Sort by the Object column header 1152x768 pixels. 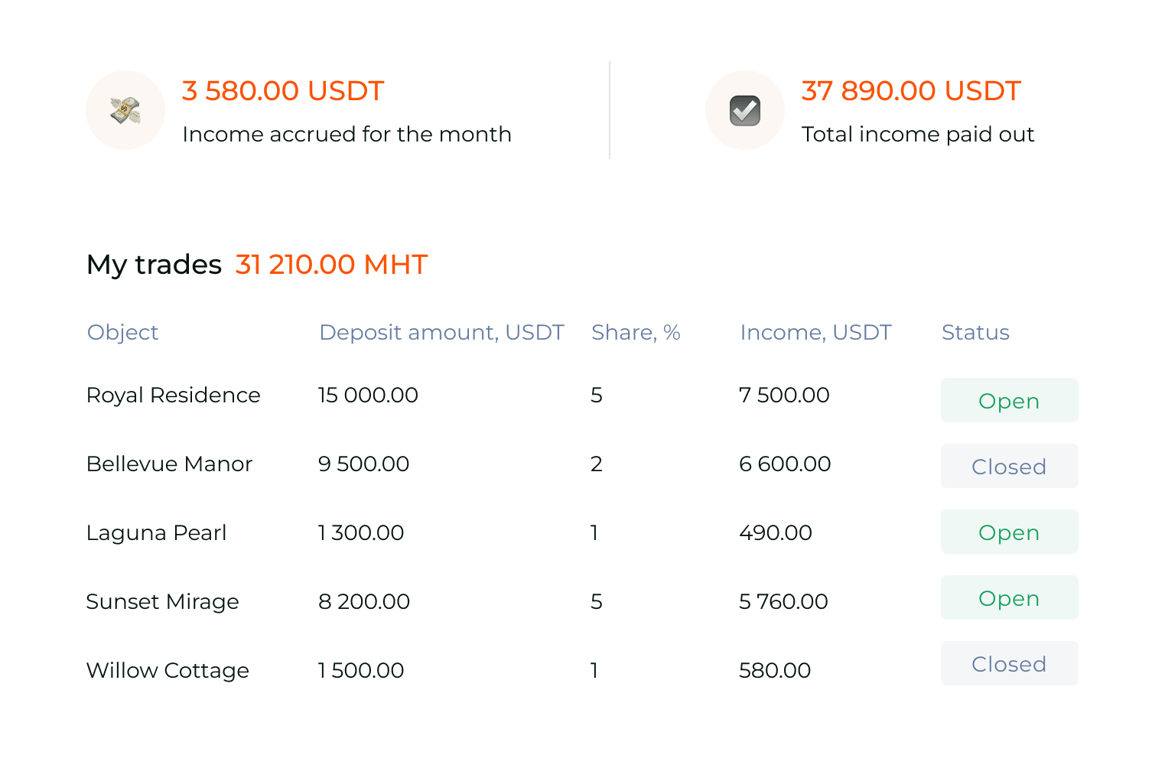pos(123,332)
